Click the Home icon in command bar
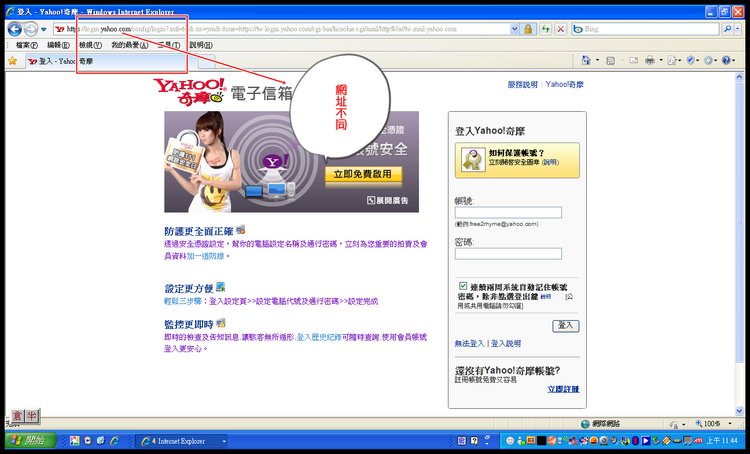The image size is (750, 454). pos(586,60)
